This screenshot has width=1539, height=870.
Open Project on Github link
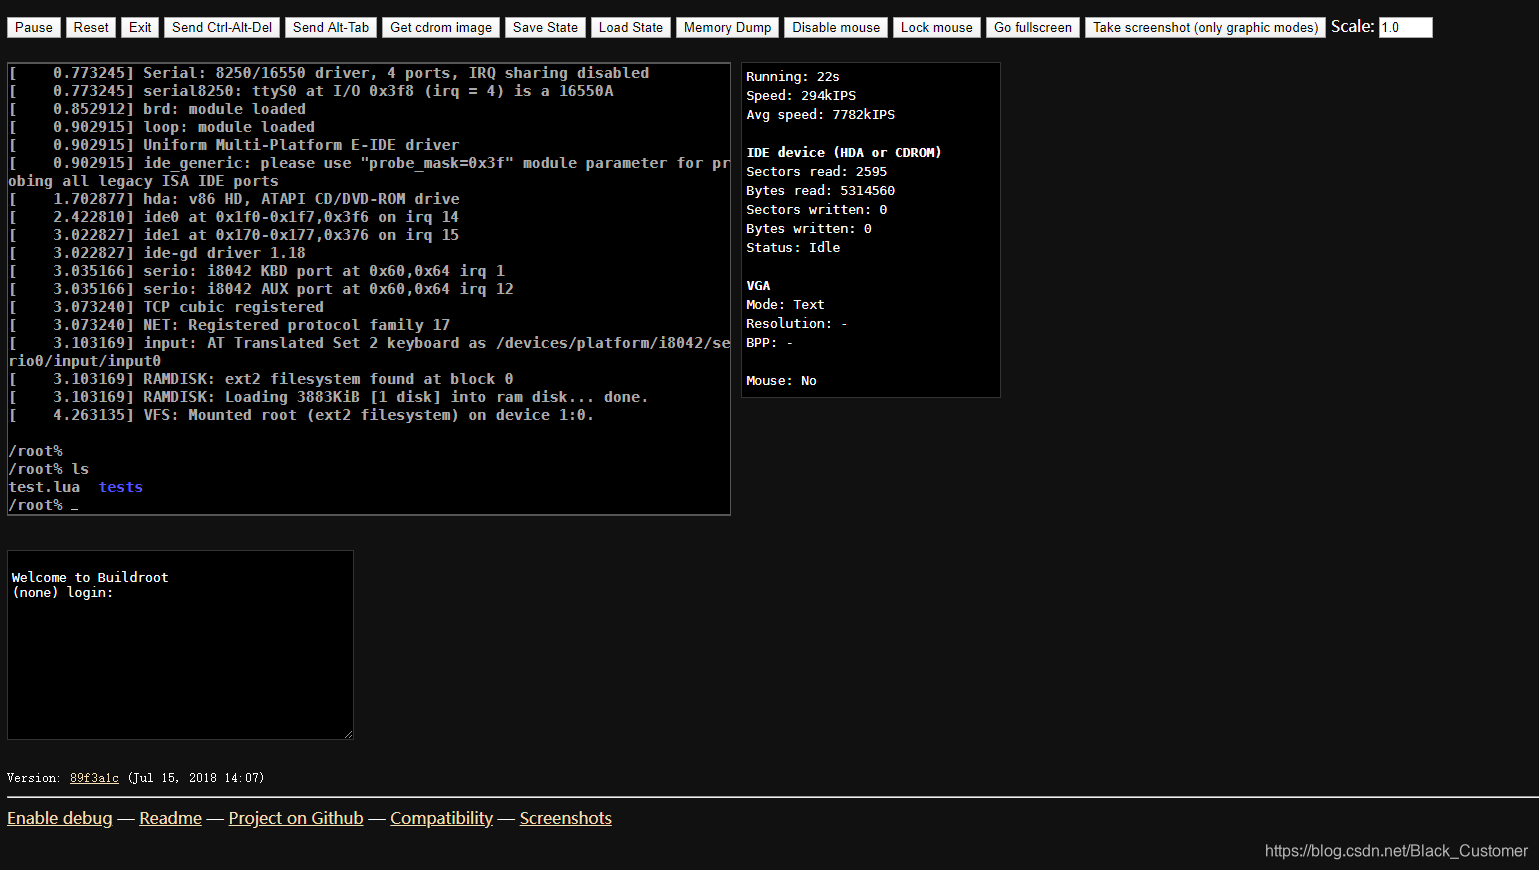[296, 818]
